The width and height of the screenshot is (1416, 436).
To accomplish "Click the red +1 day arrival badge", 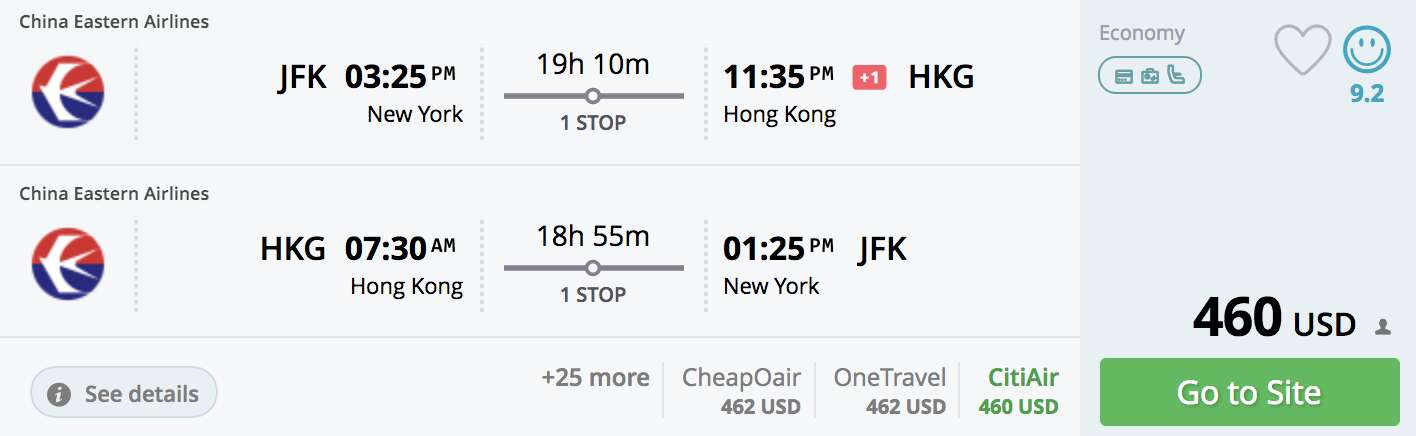I will (869, 76).
